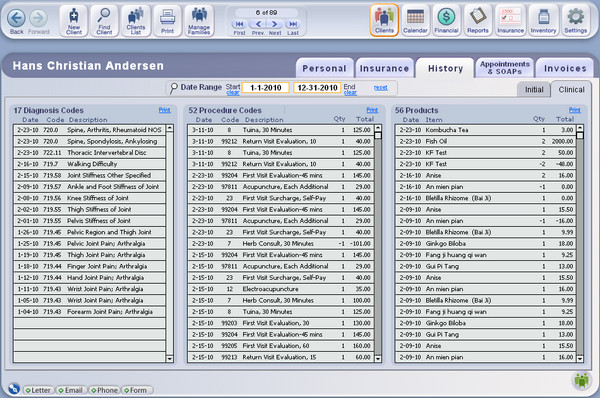Select the 7 Herb Consult row dated 2-23-10
The height and width of the screenshot is (398, 600).
pyautogui.click(x=281, y=243)
